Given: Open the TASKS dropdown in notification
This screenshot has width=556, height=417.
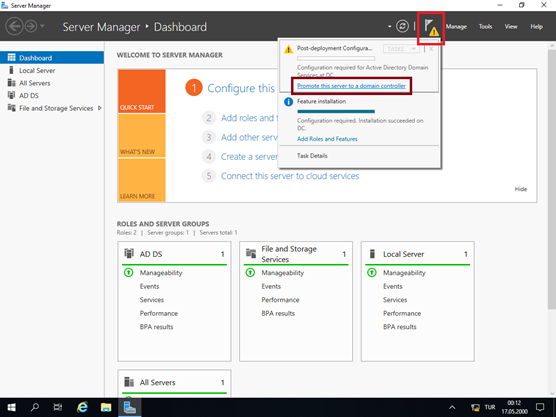Looking at the screenshot, I should pyautogui.click(x=401, y=49).
